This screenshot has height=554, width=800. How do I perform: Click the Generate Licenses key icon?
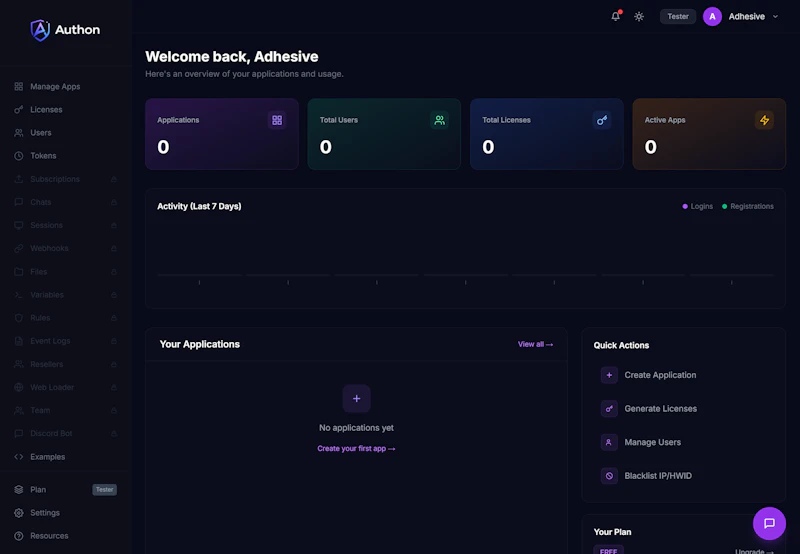coord(609,409)
